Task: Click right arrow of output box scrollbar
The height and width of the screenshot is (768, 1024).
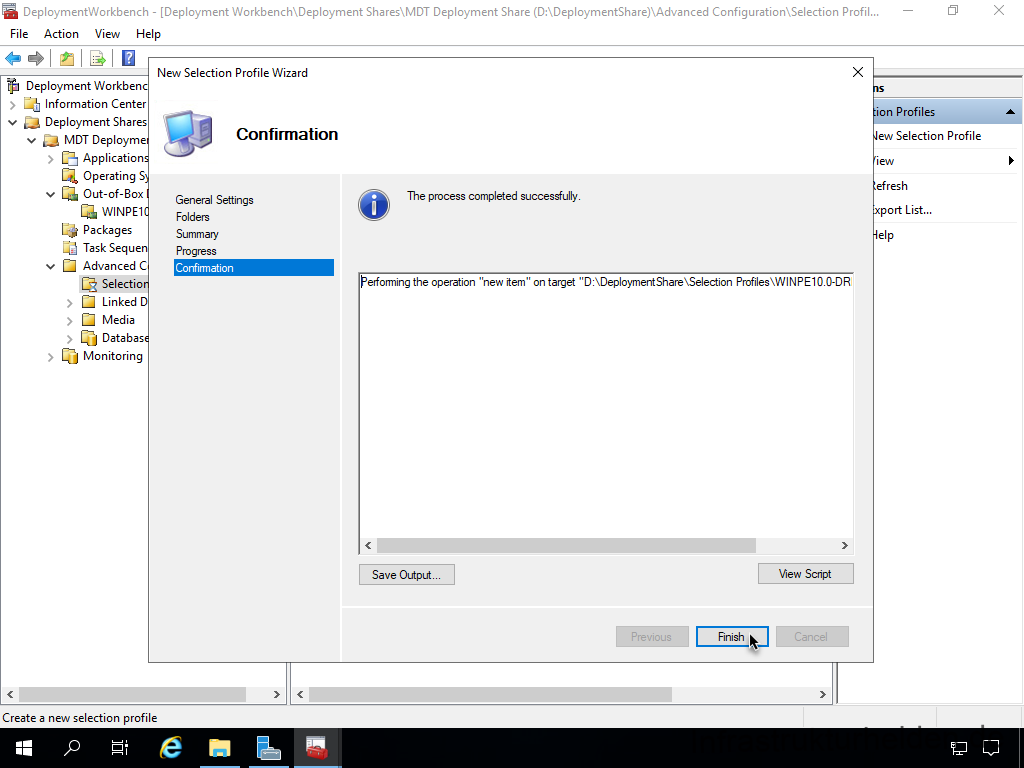Action: (x=844, y=545)
